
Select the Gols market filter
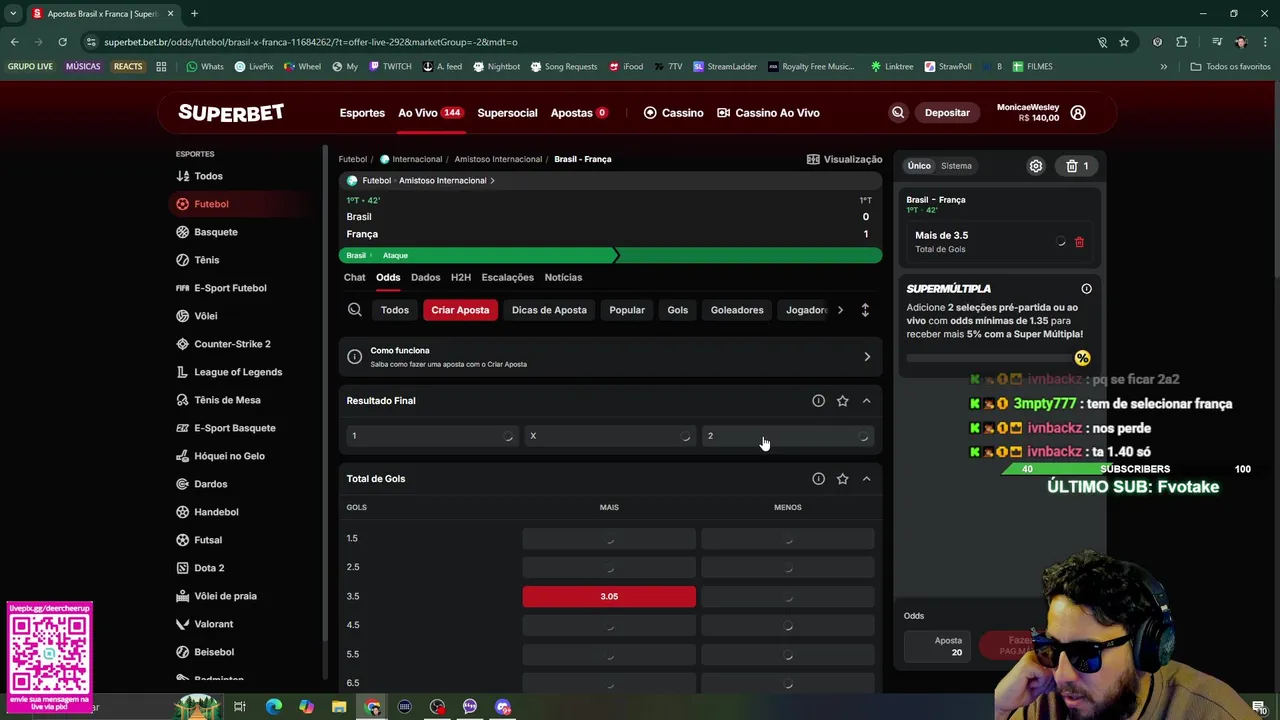678,310
